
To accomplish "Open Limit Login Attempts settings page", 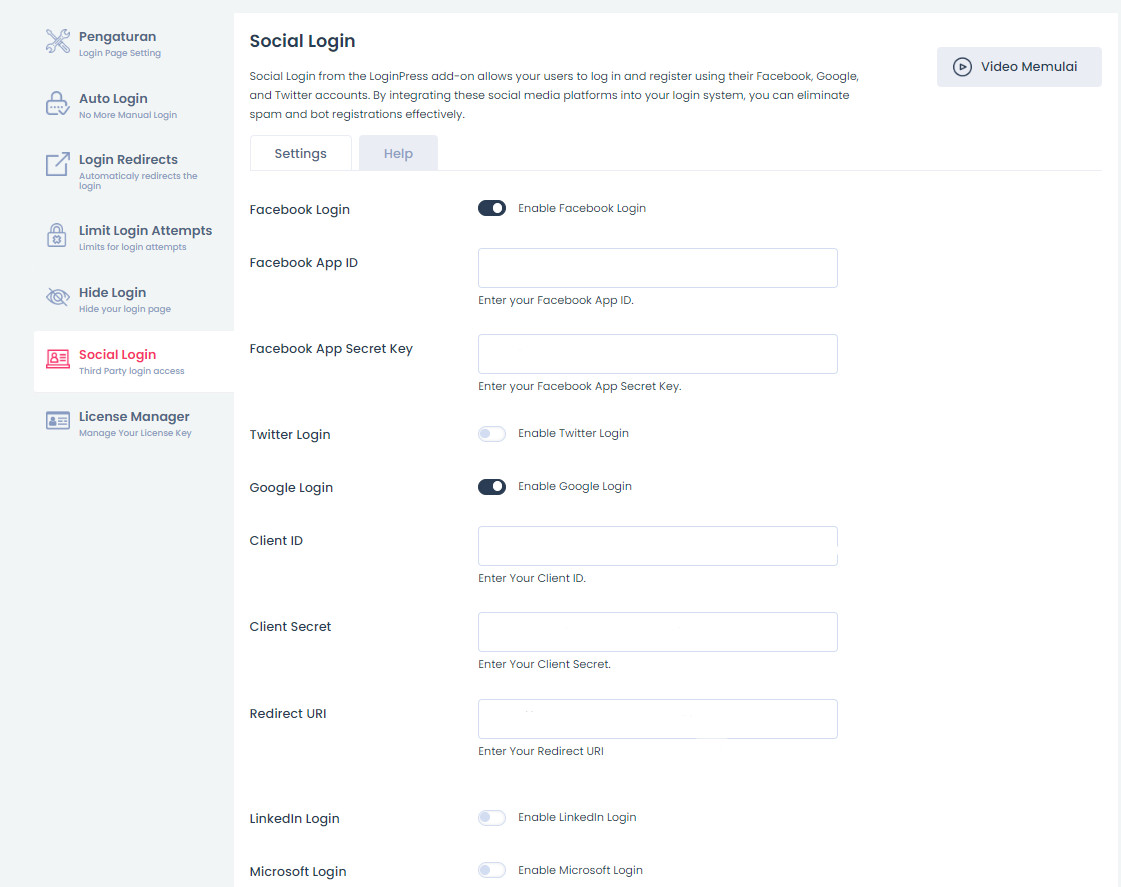I will (145, 231).
